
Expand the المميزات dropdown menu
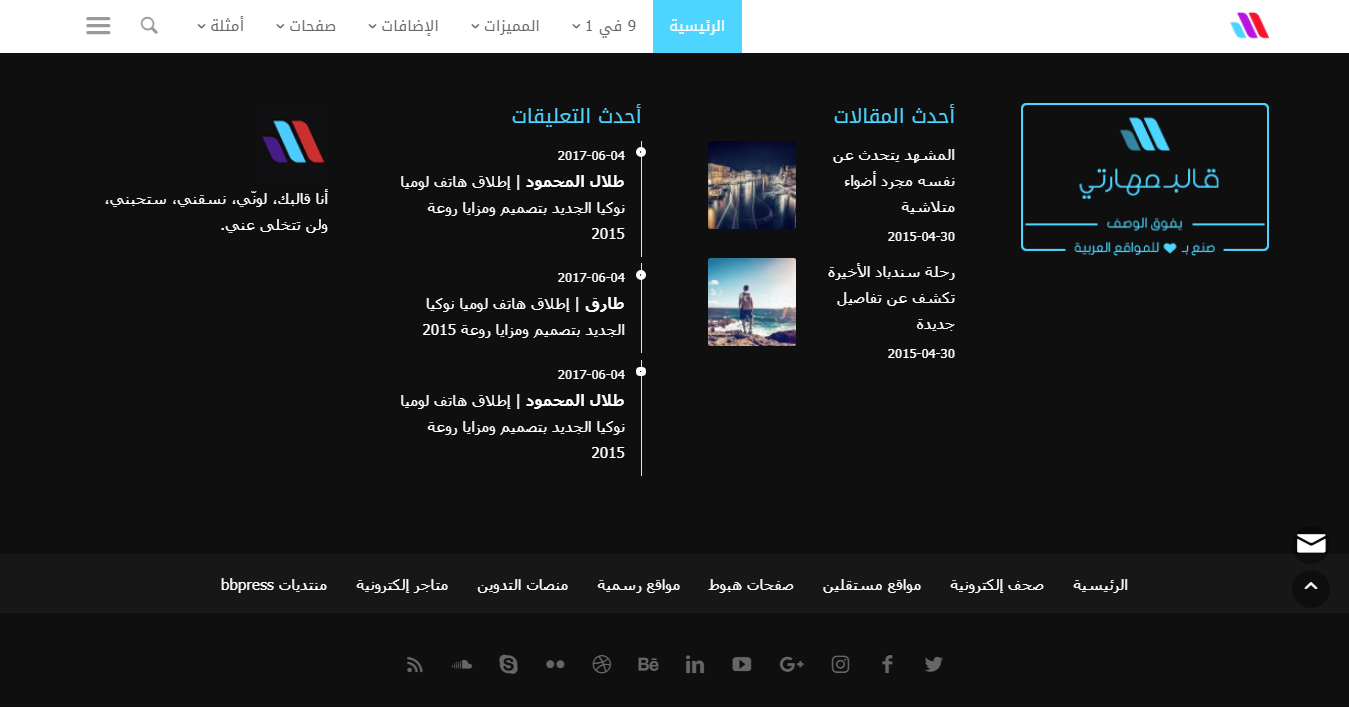pos(505,26)
